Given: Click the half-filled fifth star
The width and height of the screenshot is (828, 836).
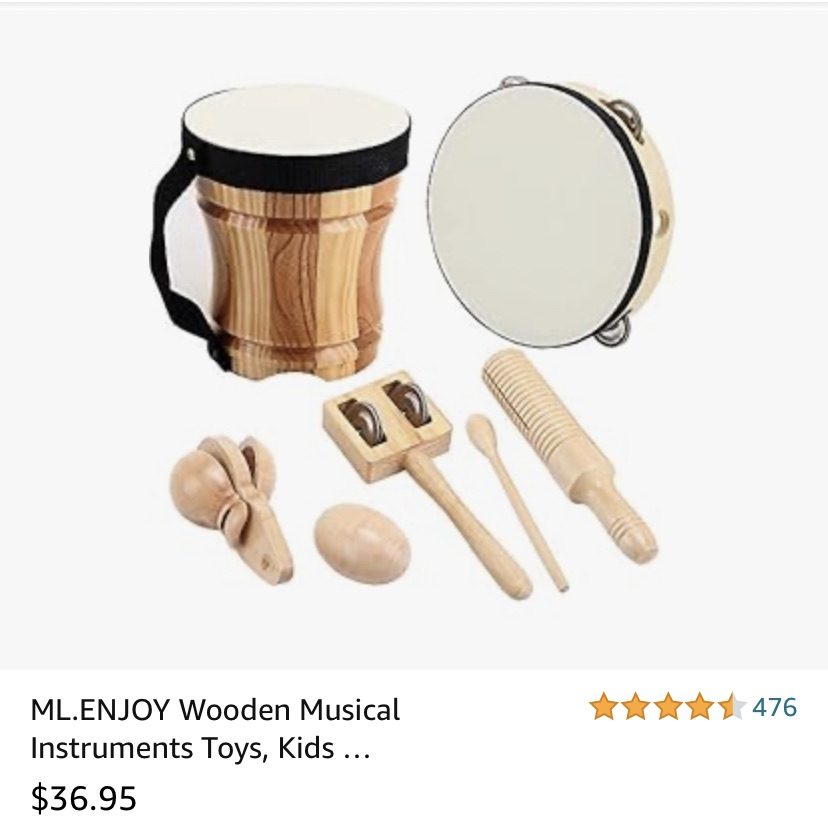Looking at the screenshot, I should (x=730, y=707).
